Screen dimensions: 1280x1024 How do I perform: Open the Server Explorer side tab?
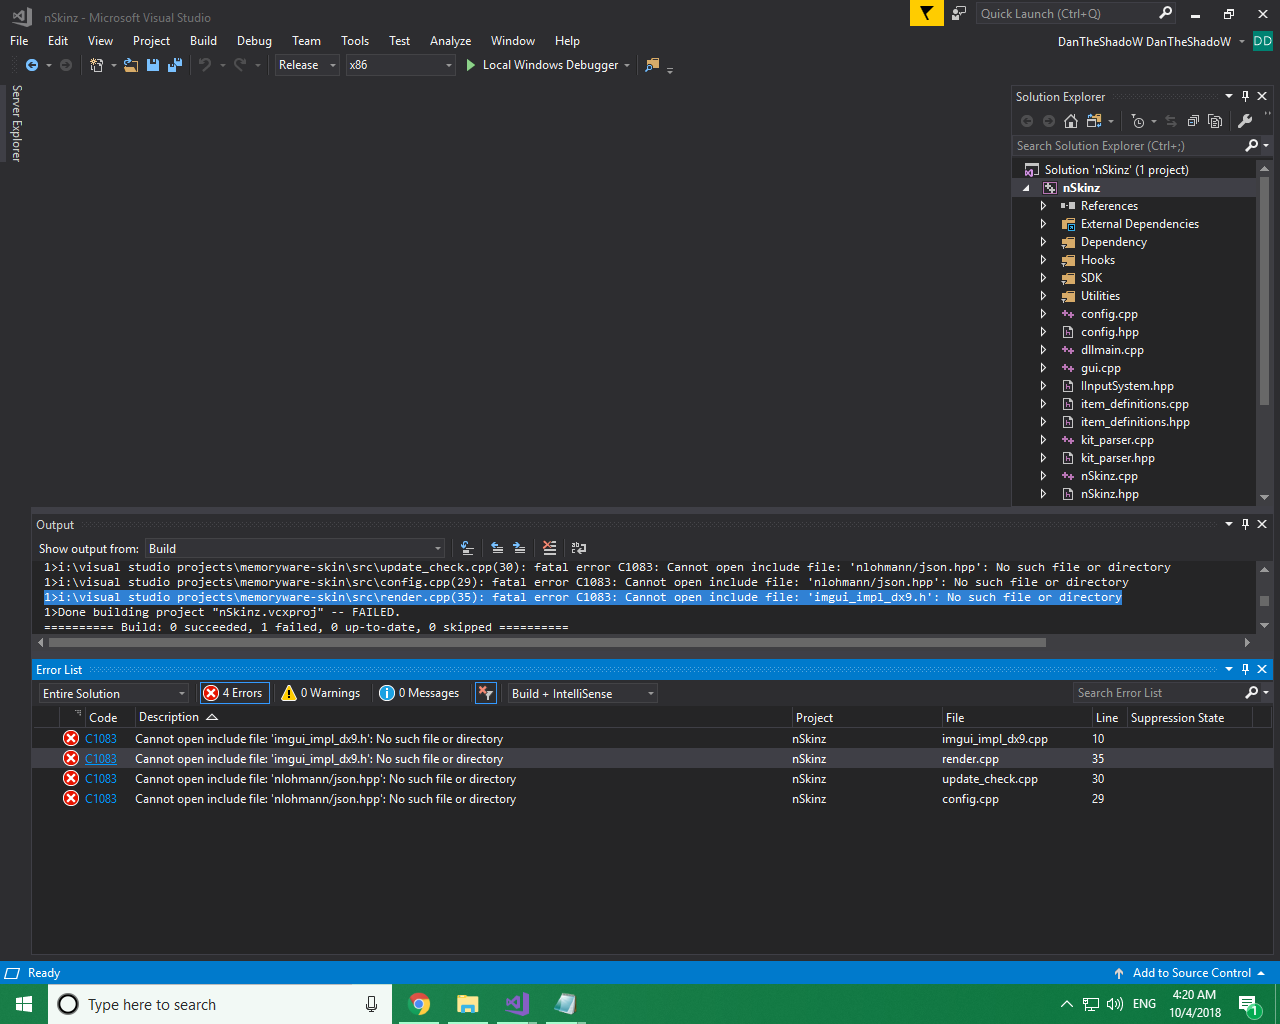click(16, 123)
